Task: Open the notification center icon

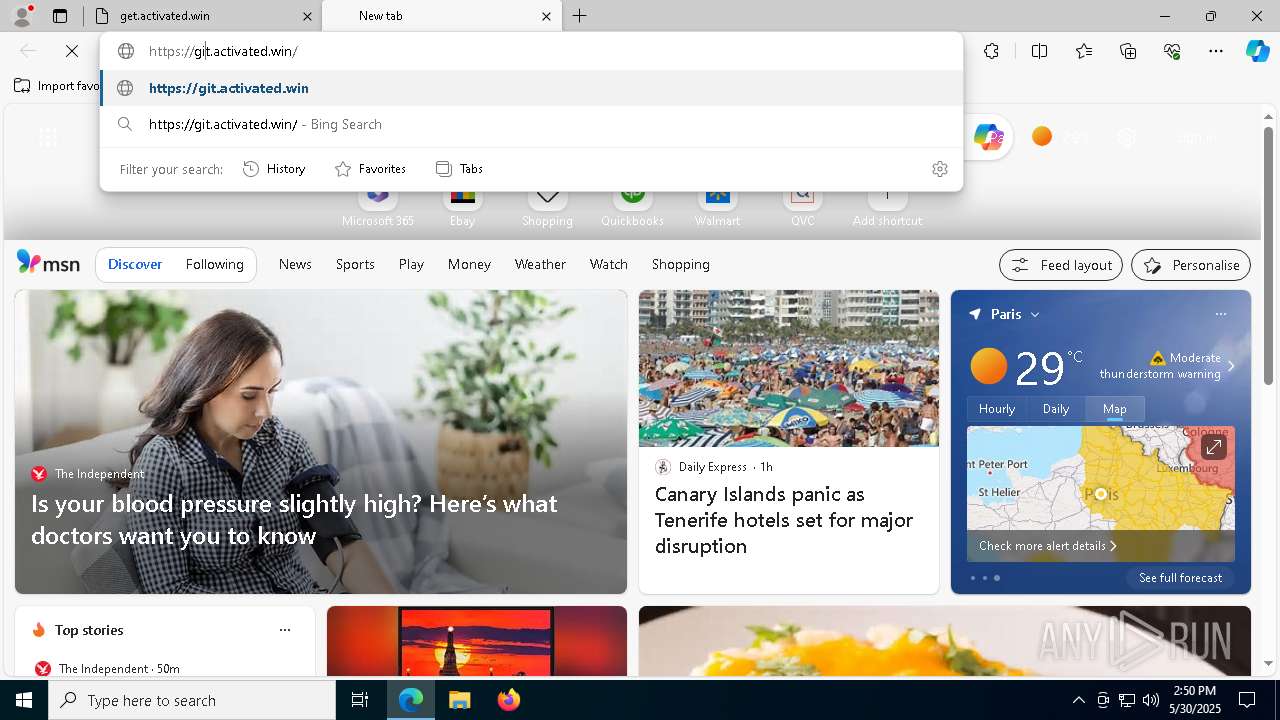Action: pos(1247,700)
